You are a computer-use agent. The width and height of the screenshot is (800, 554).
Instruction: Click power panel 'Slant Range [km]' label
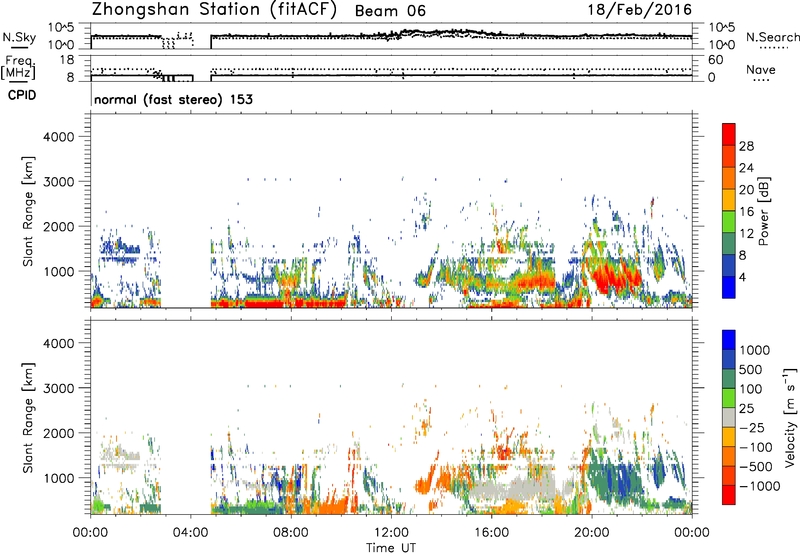pos(28,211)
